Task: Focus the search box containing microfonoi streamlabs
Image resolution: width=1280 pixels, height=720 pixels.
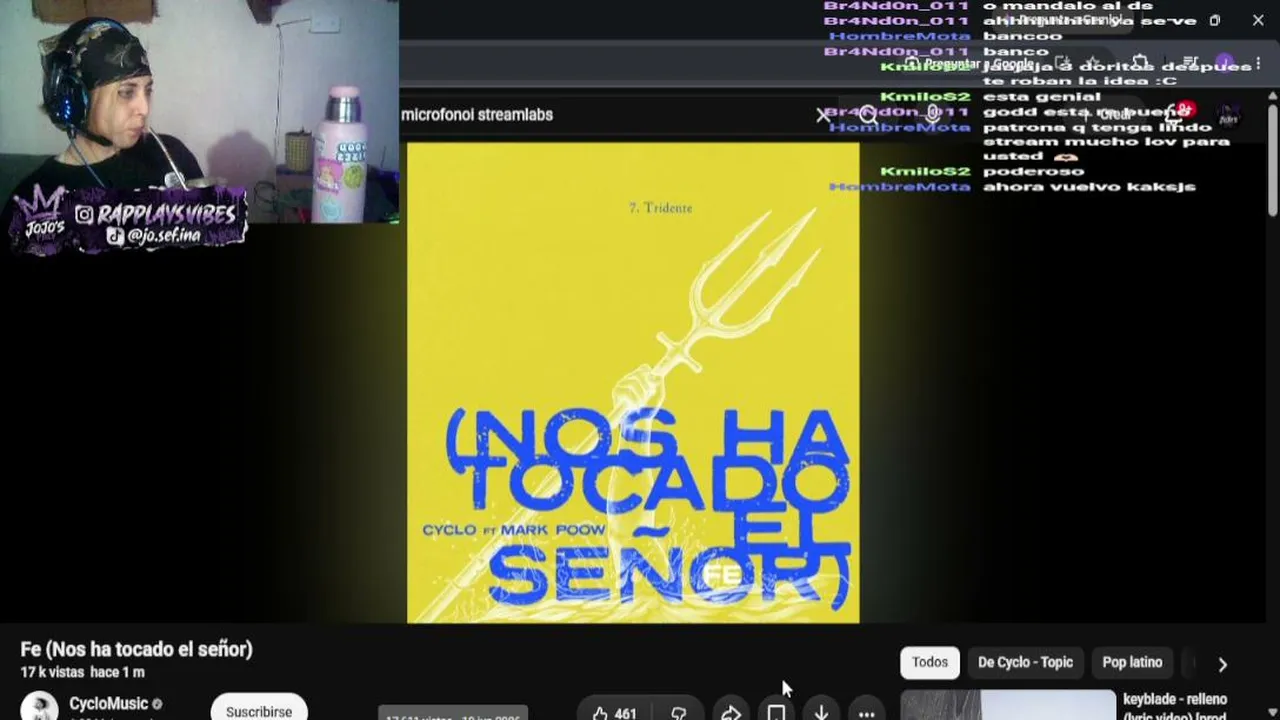Action: [x=605, y=115]
